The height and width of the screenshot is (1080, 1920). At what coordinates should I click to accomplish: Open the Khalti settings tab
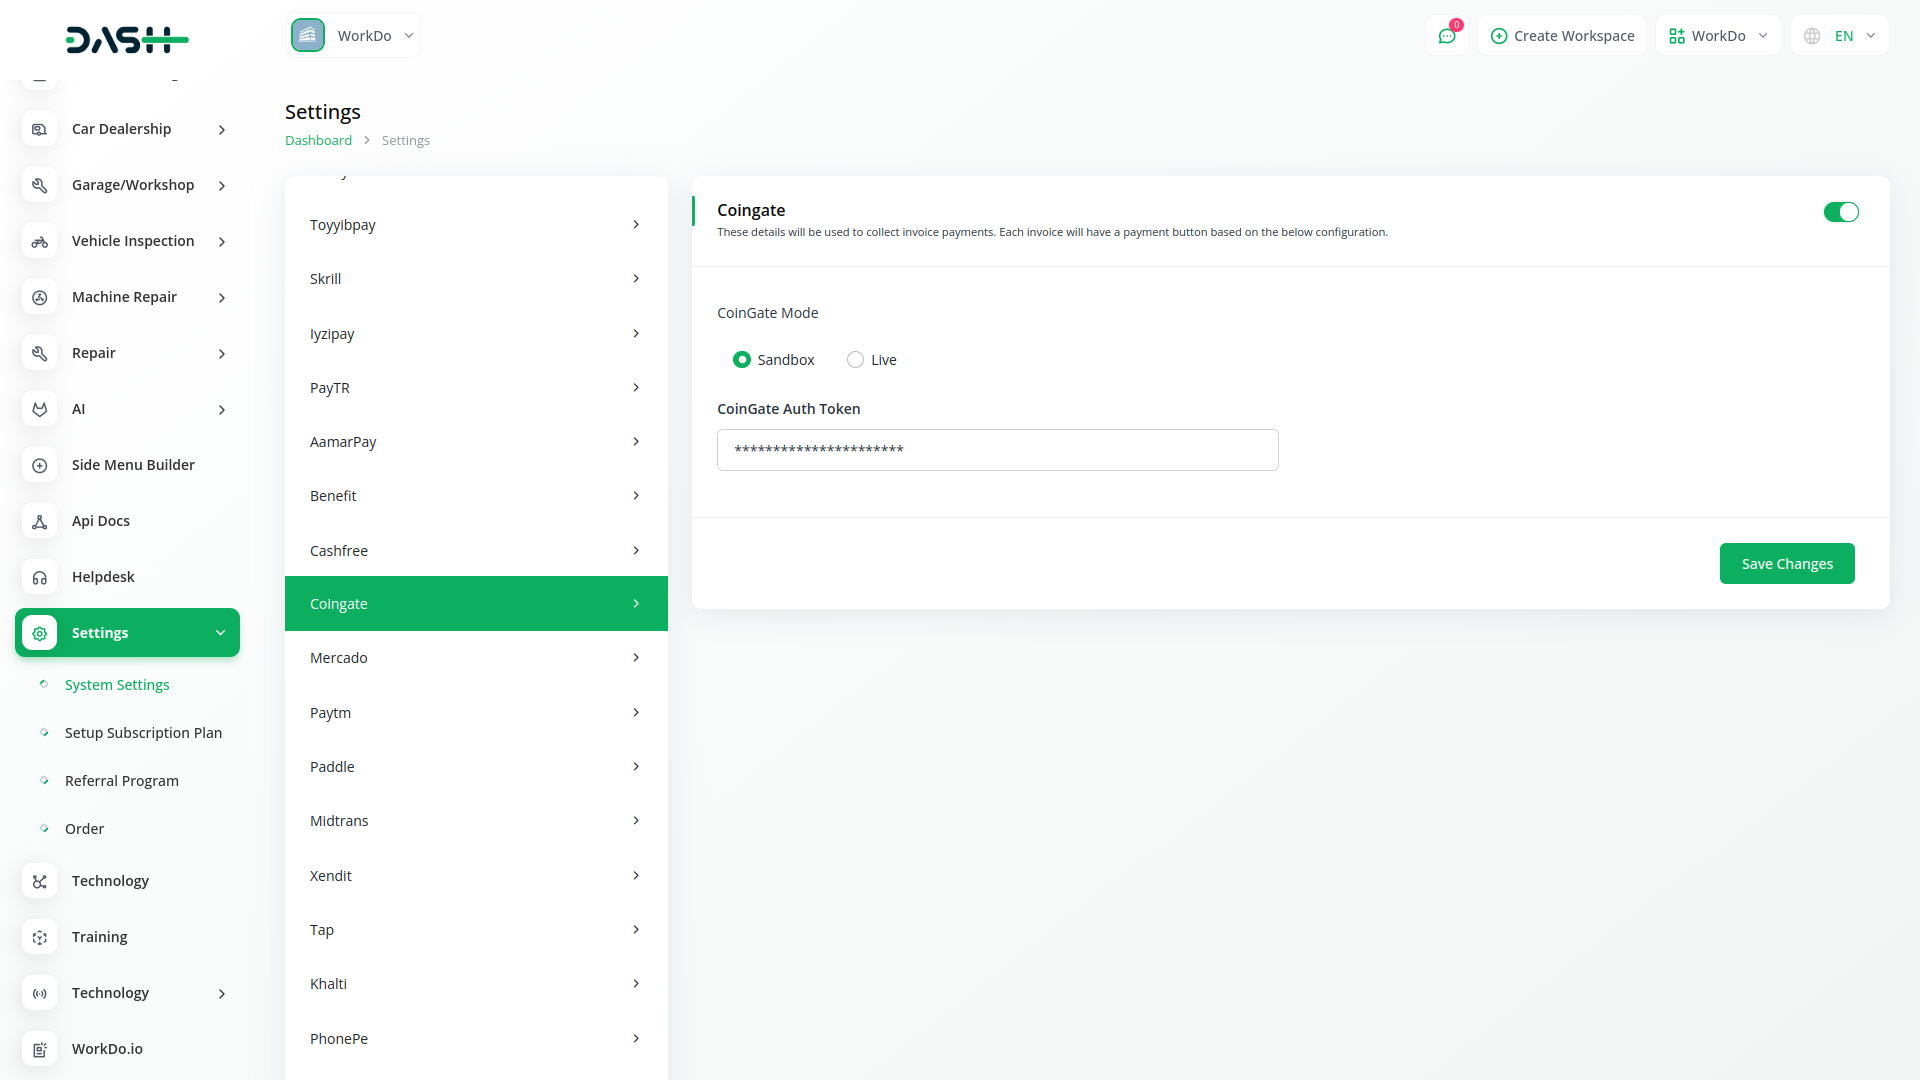(x=476, y=984)
